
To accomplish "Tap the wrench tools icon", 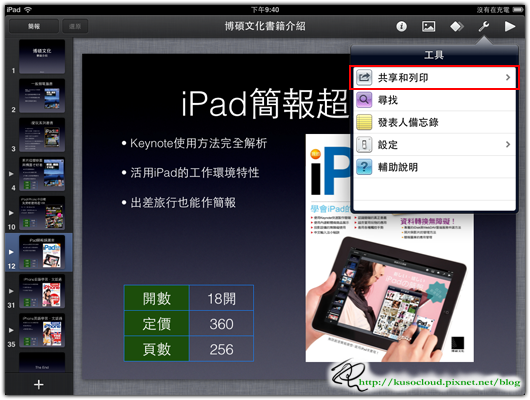I will click(484, 26).
